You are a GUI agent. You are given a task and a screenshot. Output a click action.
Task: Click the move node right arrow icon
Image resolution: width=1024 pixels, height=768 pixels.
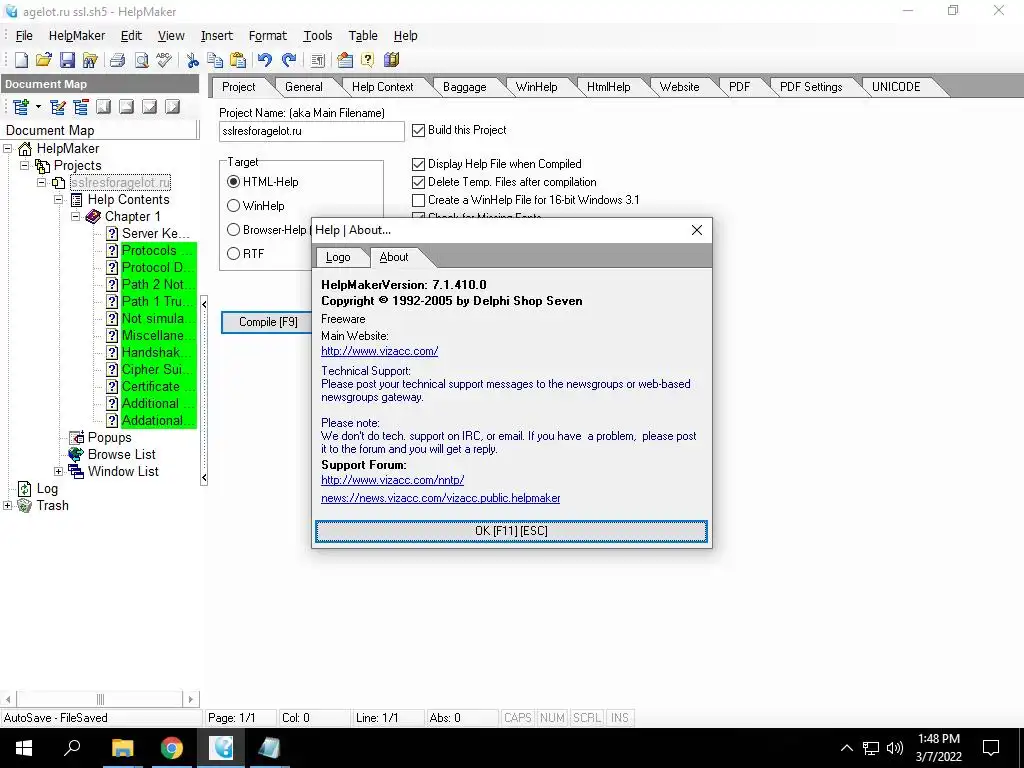pos(172,106)
